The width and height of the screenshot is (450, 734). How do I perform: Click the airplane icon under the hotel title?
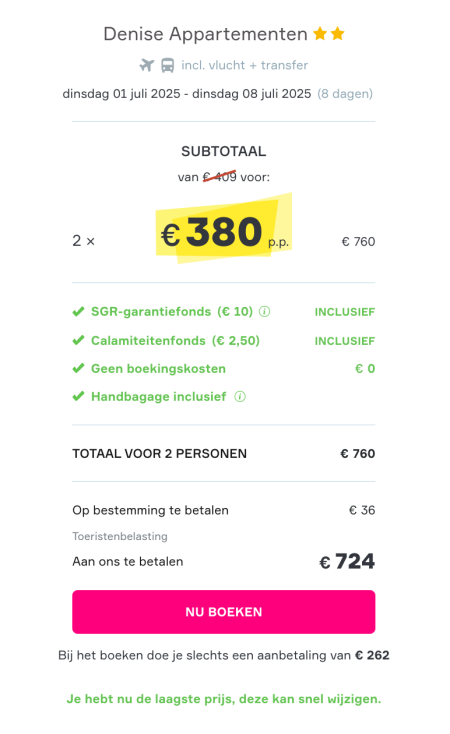click(147, 65)
